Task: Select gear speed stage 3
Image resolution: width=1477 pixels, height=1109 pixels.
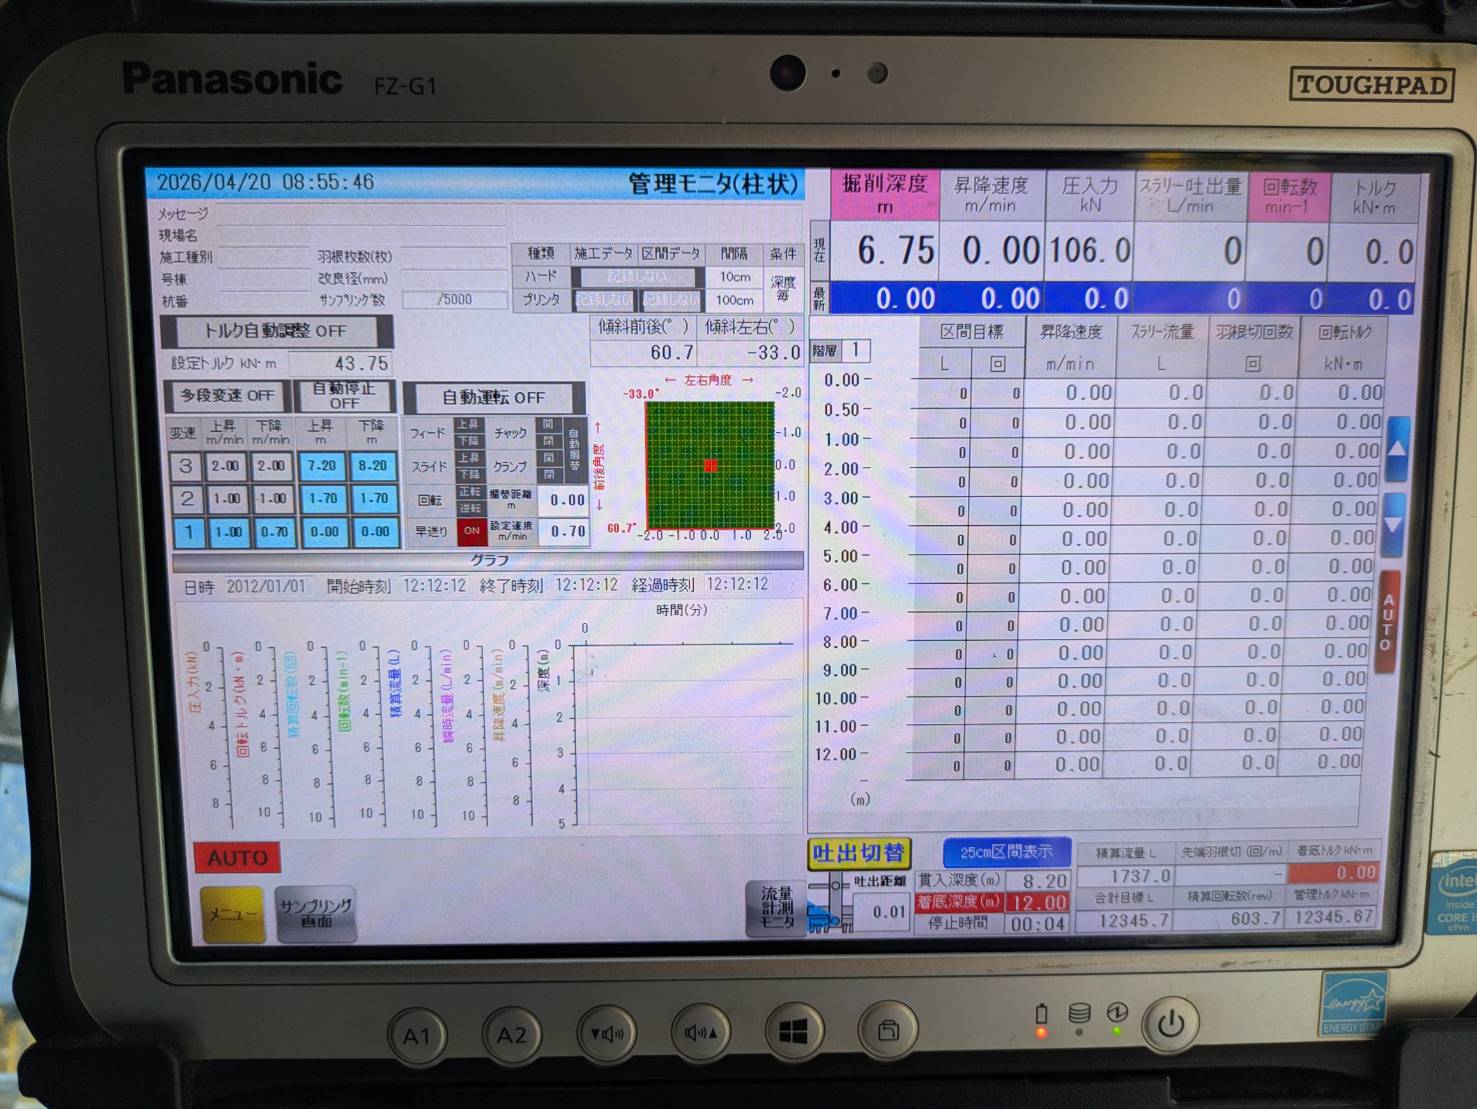Action: 186,466
